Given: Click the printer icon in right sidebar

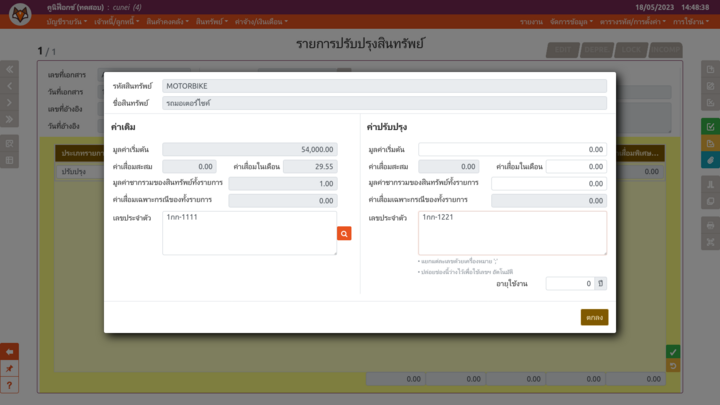Looking at the screenshot, I should [710, 225].
